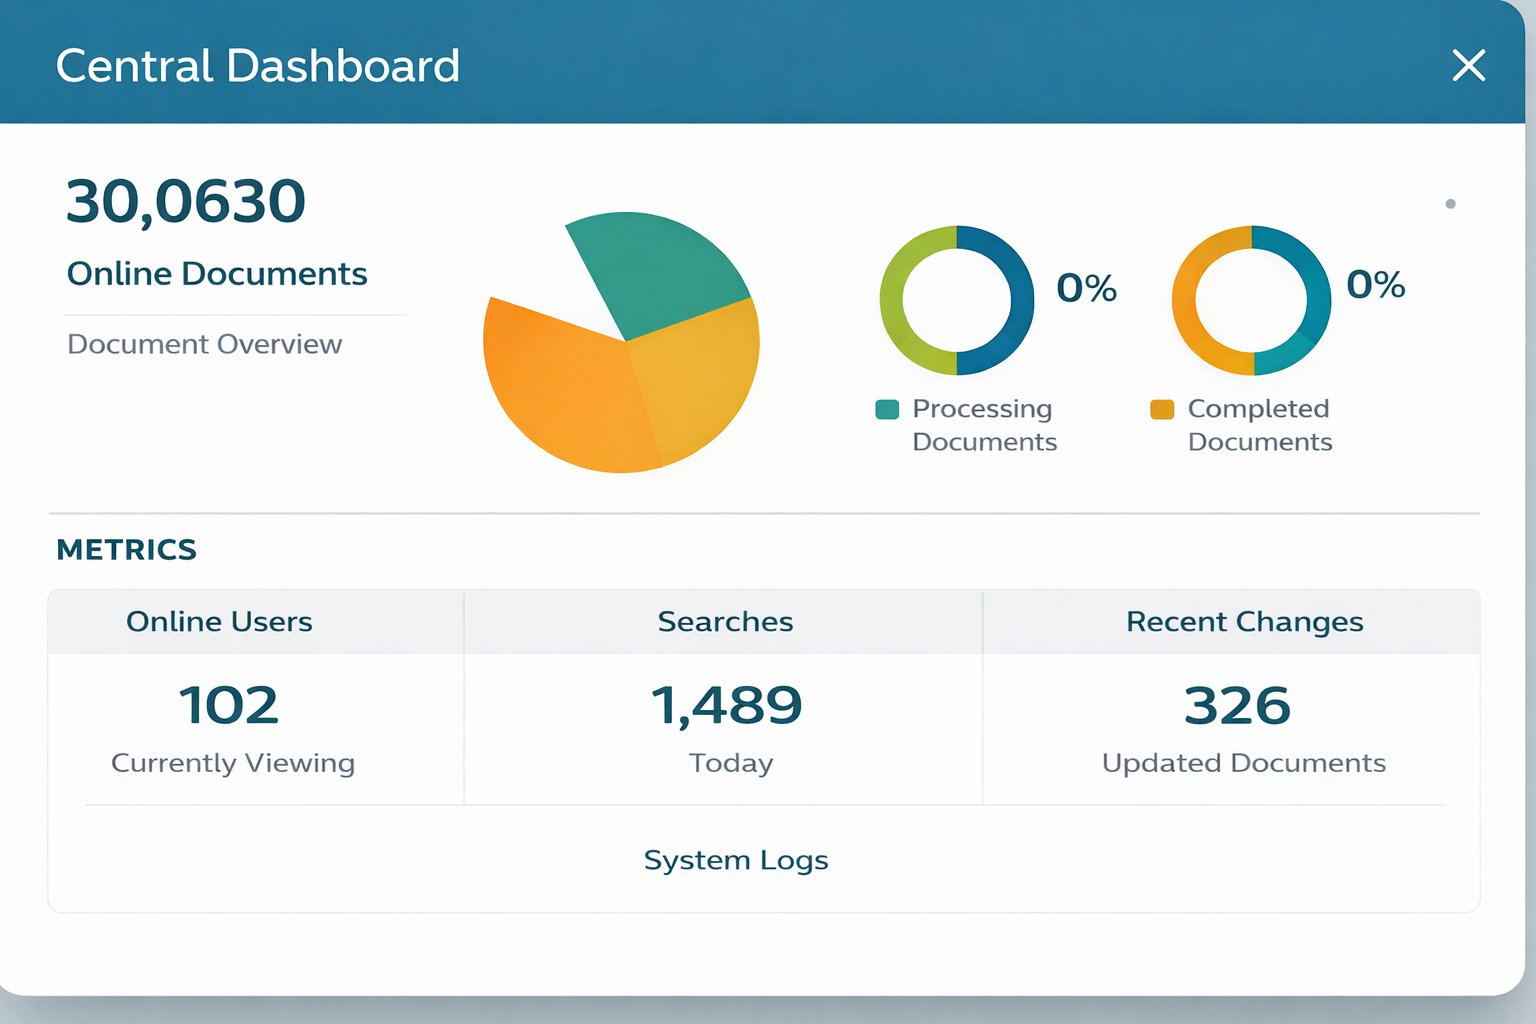Select the green Processing Documents legend swatch
The image size is (1536, 1024).
tap(888, 409)
